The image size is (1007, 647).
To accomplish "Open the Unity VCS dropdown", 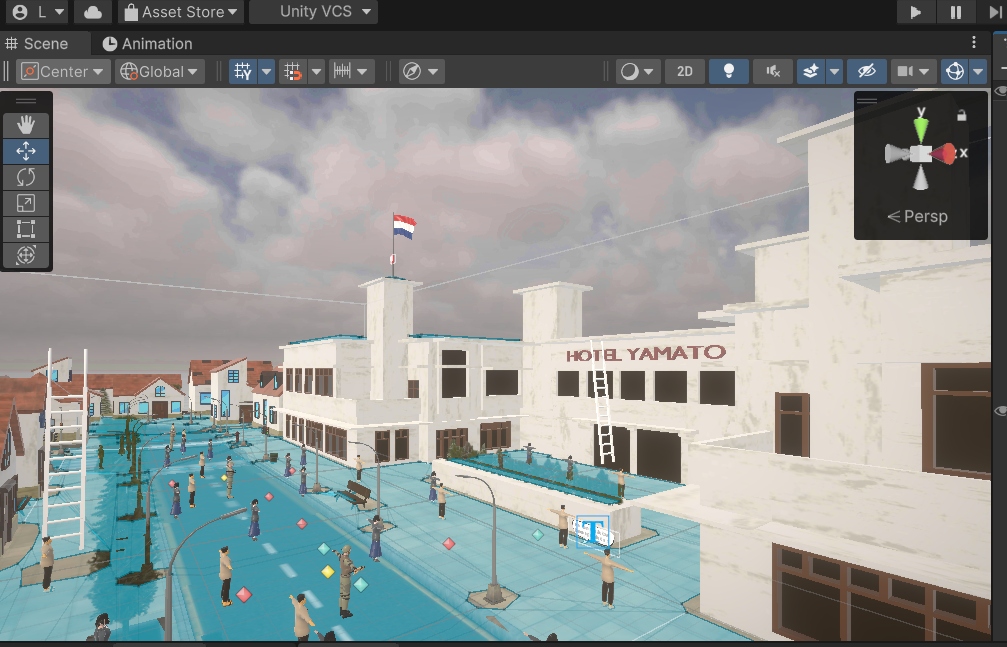I will (313, 12).
